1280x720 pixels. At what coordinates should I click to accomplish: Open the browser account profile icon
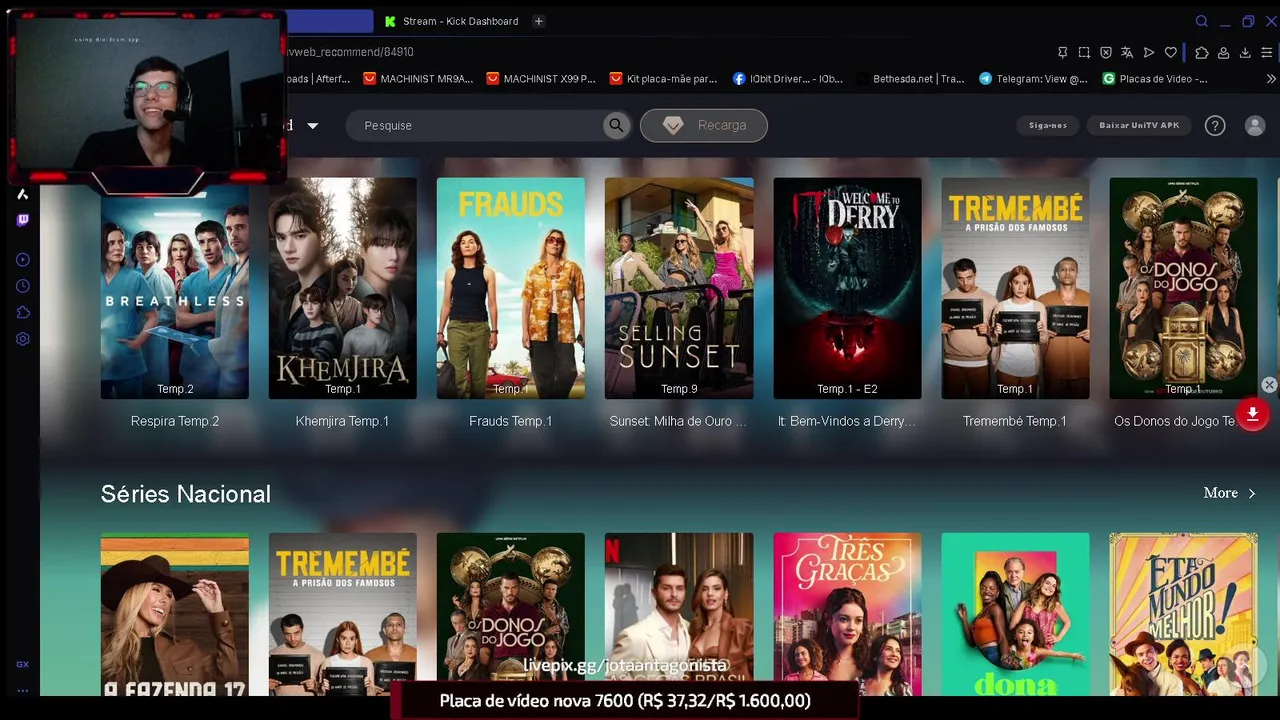point(1223,52)
